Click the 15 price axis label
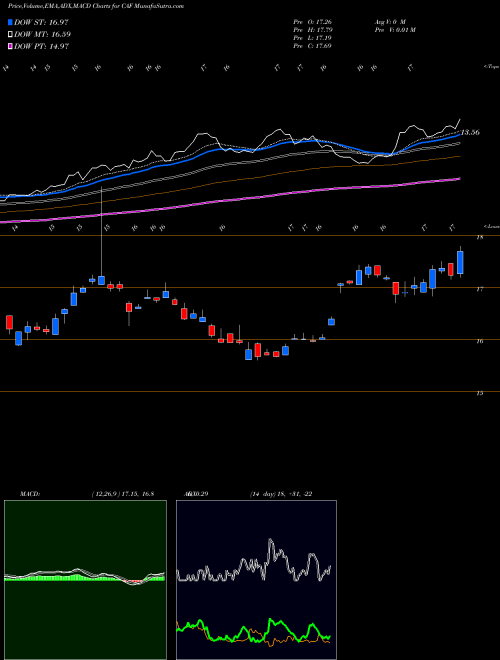 tap(480, 393)
